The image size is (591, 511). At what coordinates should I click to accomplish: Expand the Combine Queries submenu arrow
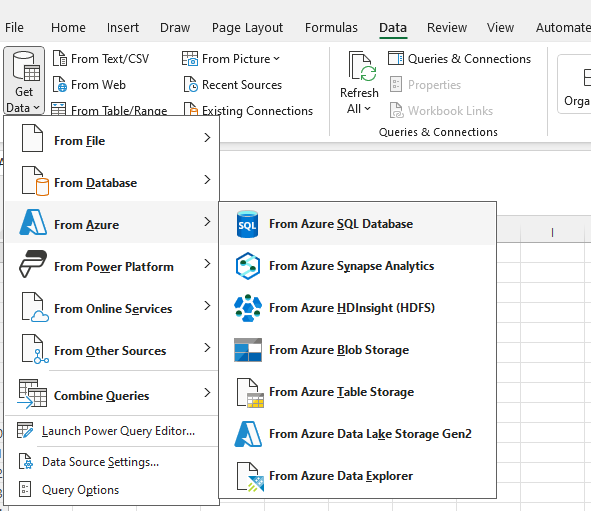[x=207, y=393]
